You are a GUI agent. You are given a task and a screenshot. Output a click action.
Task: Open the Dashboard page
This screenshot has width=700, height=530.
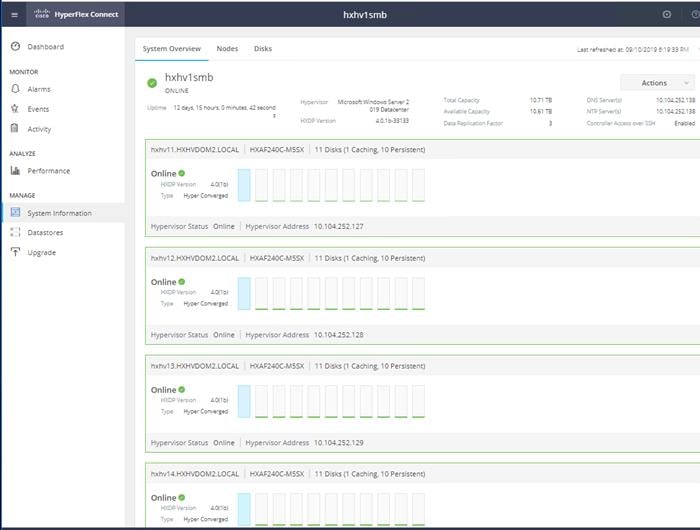coord(46,46)
